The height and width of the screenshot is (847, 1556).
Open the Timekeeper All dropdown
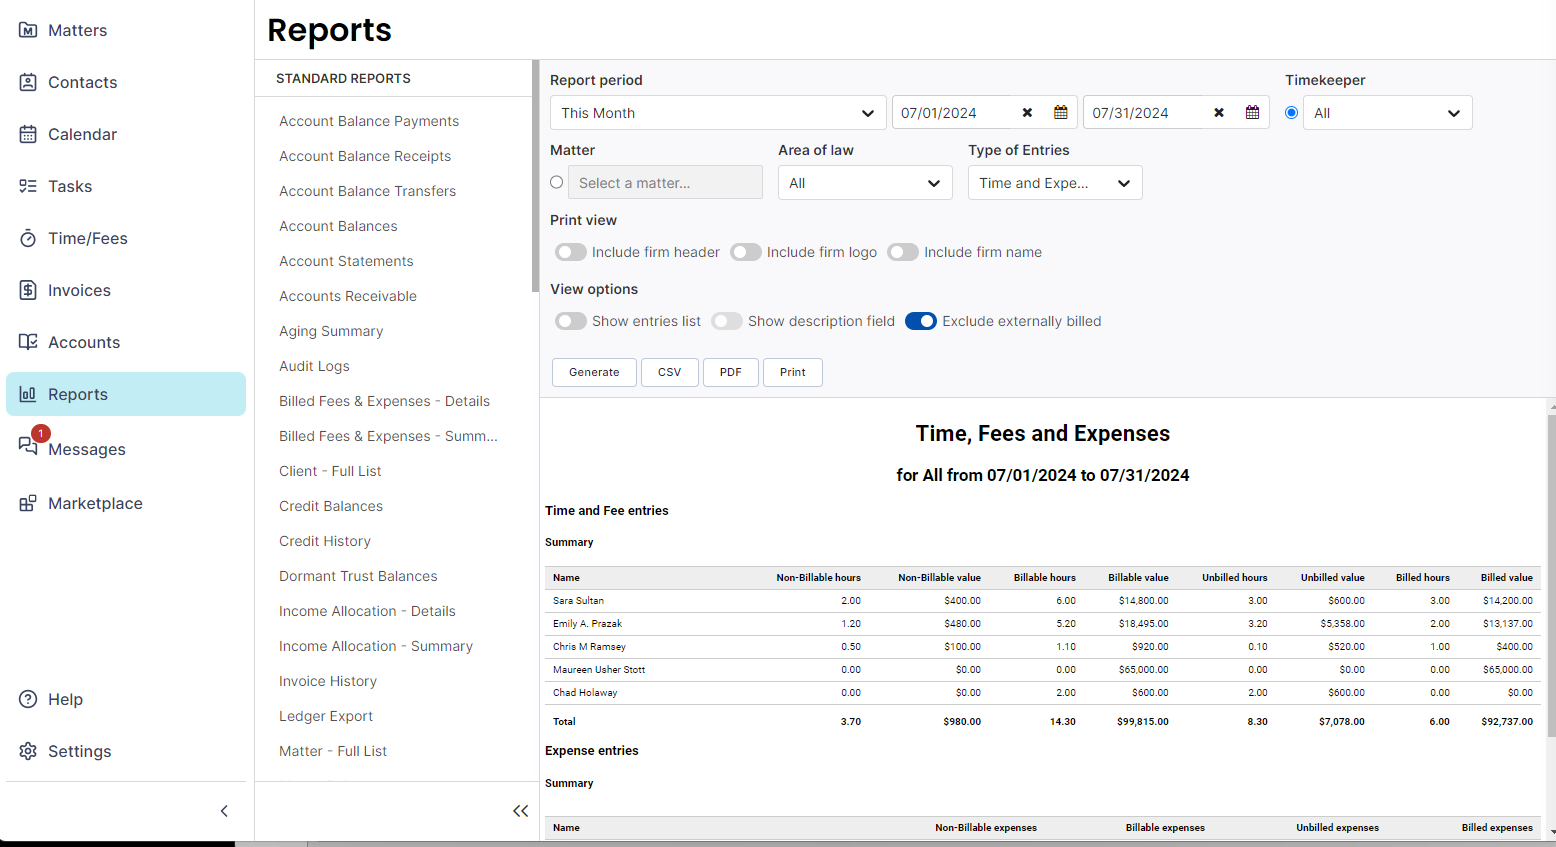pyautogui.click(x=1388, y=113)
